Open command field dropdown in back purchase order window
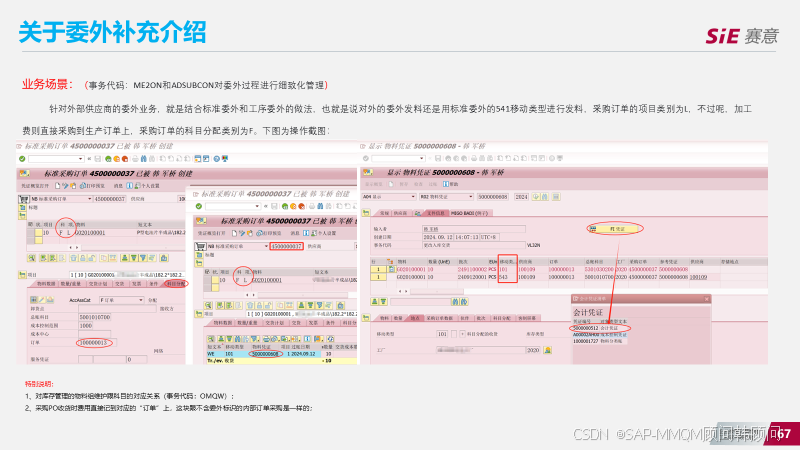Viewport: 800px width, 450px height. tap(80, 159)
